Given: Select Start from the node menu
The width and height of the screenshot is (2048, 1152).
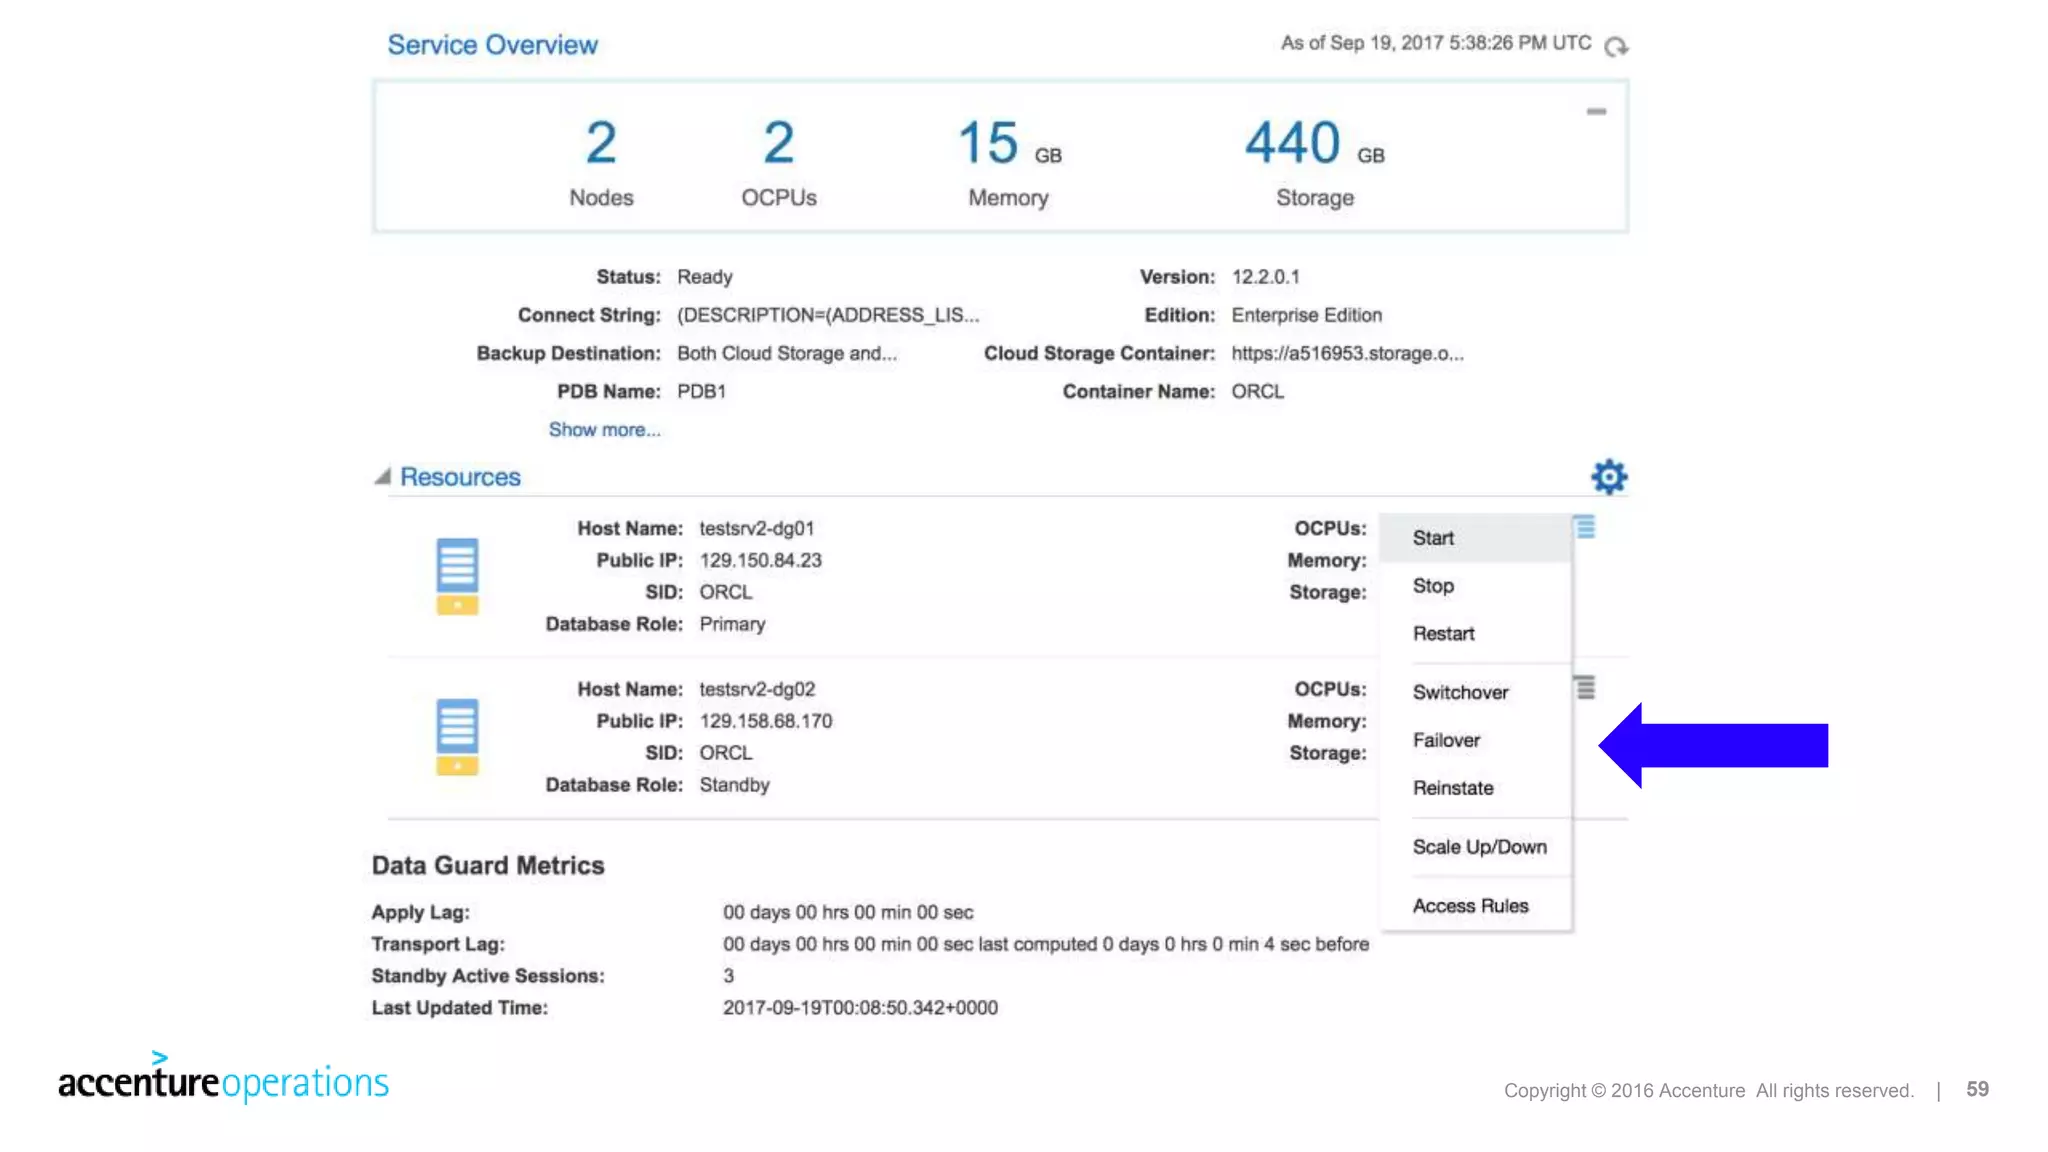Looking at the screenshot, I should click(x=1433, y=538).
